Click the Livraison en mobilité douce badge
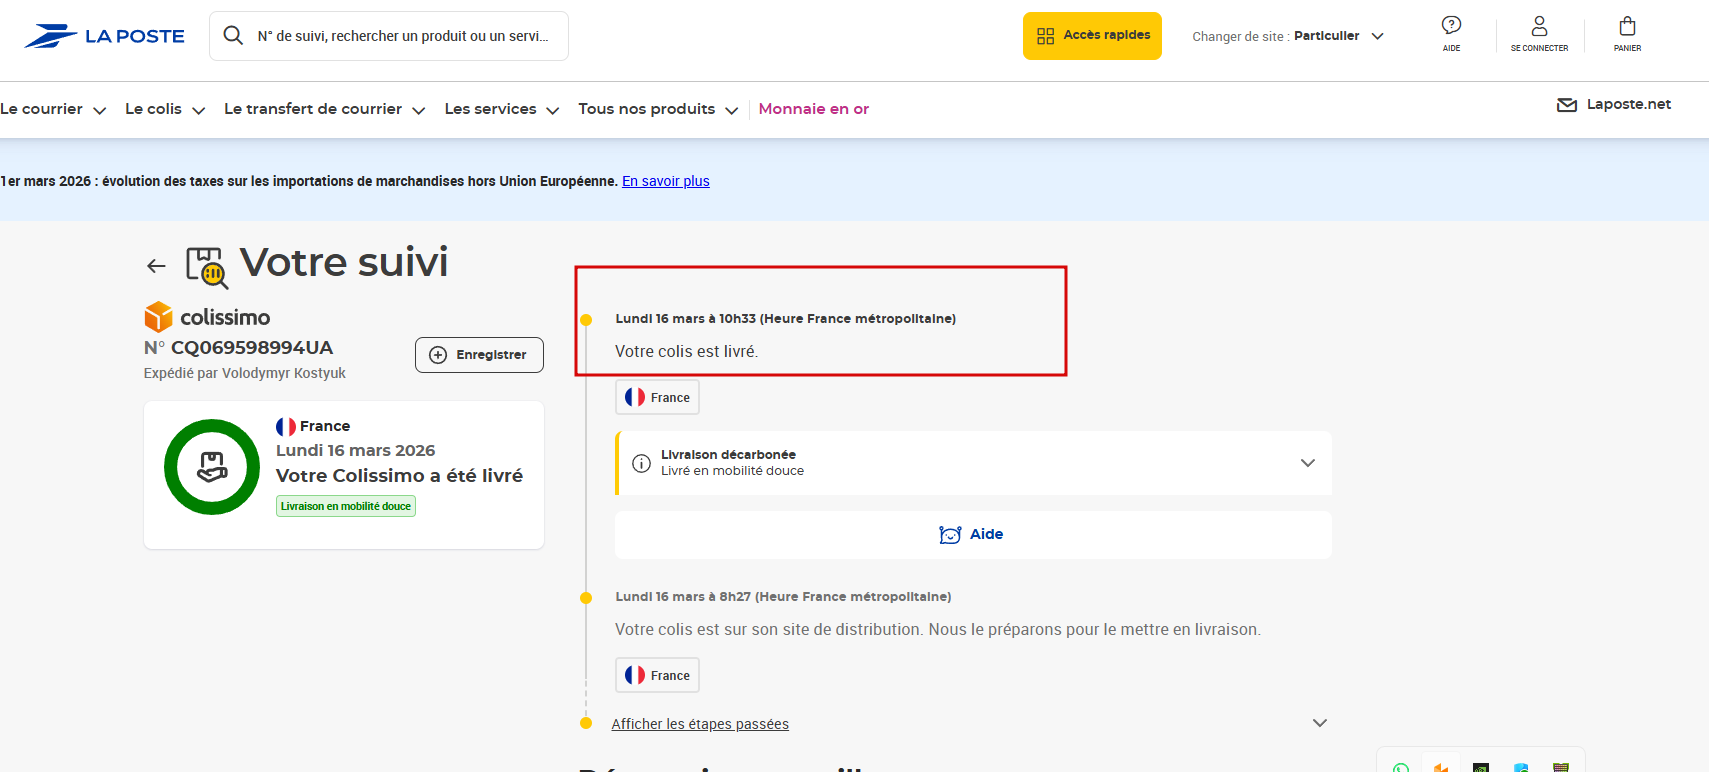 (x=346, y=506)
